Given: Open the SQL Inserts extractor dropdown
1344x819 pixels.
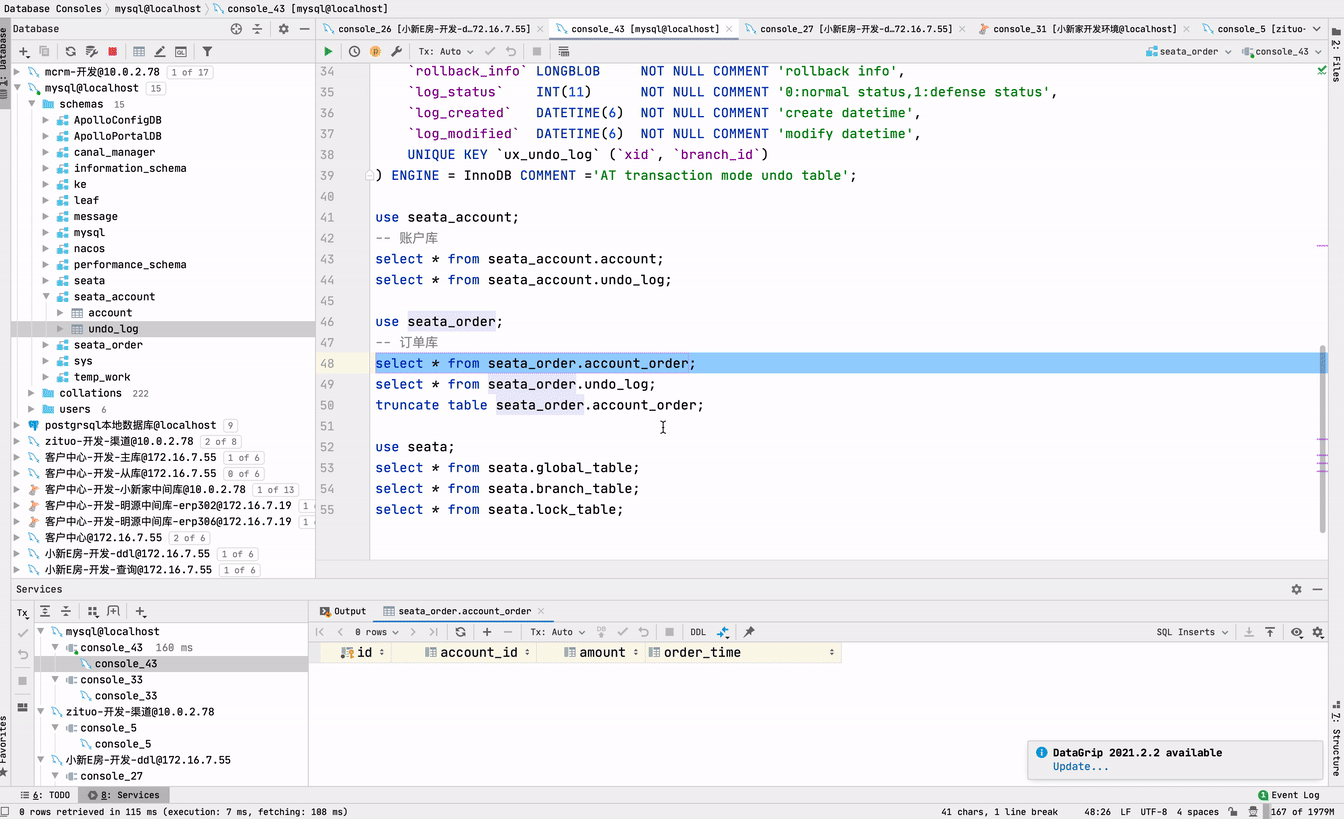Looking at the screenshot, I should [1191, 632].
